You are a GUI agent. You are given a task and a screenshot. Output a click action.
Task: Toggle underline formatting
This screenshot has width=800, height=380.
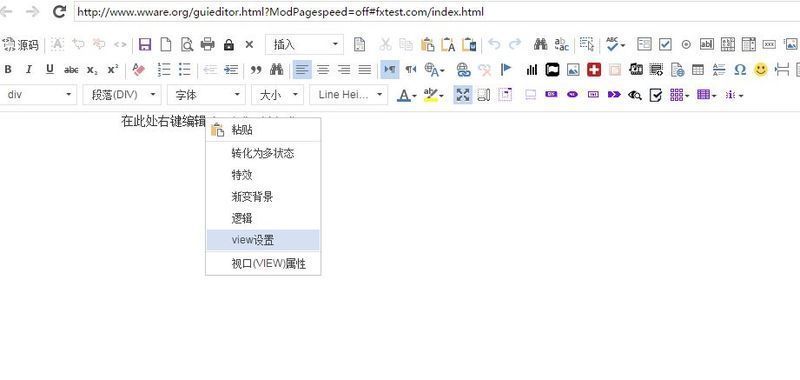click(x=49, y=69)
